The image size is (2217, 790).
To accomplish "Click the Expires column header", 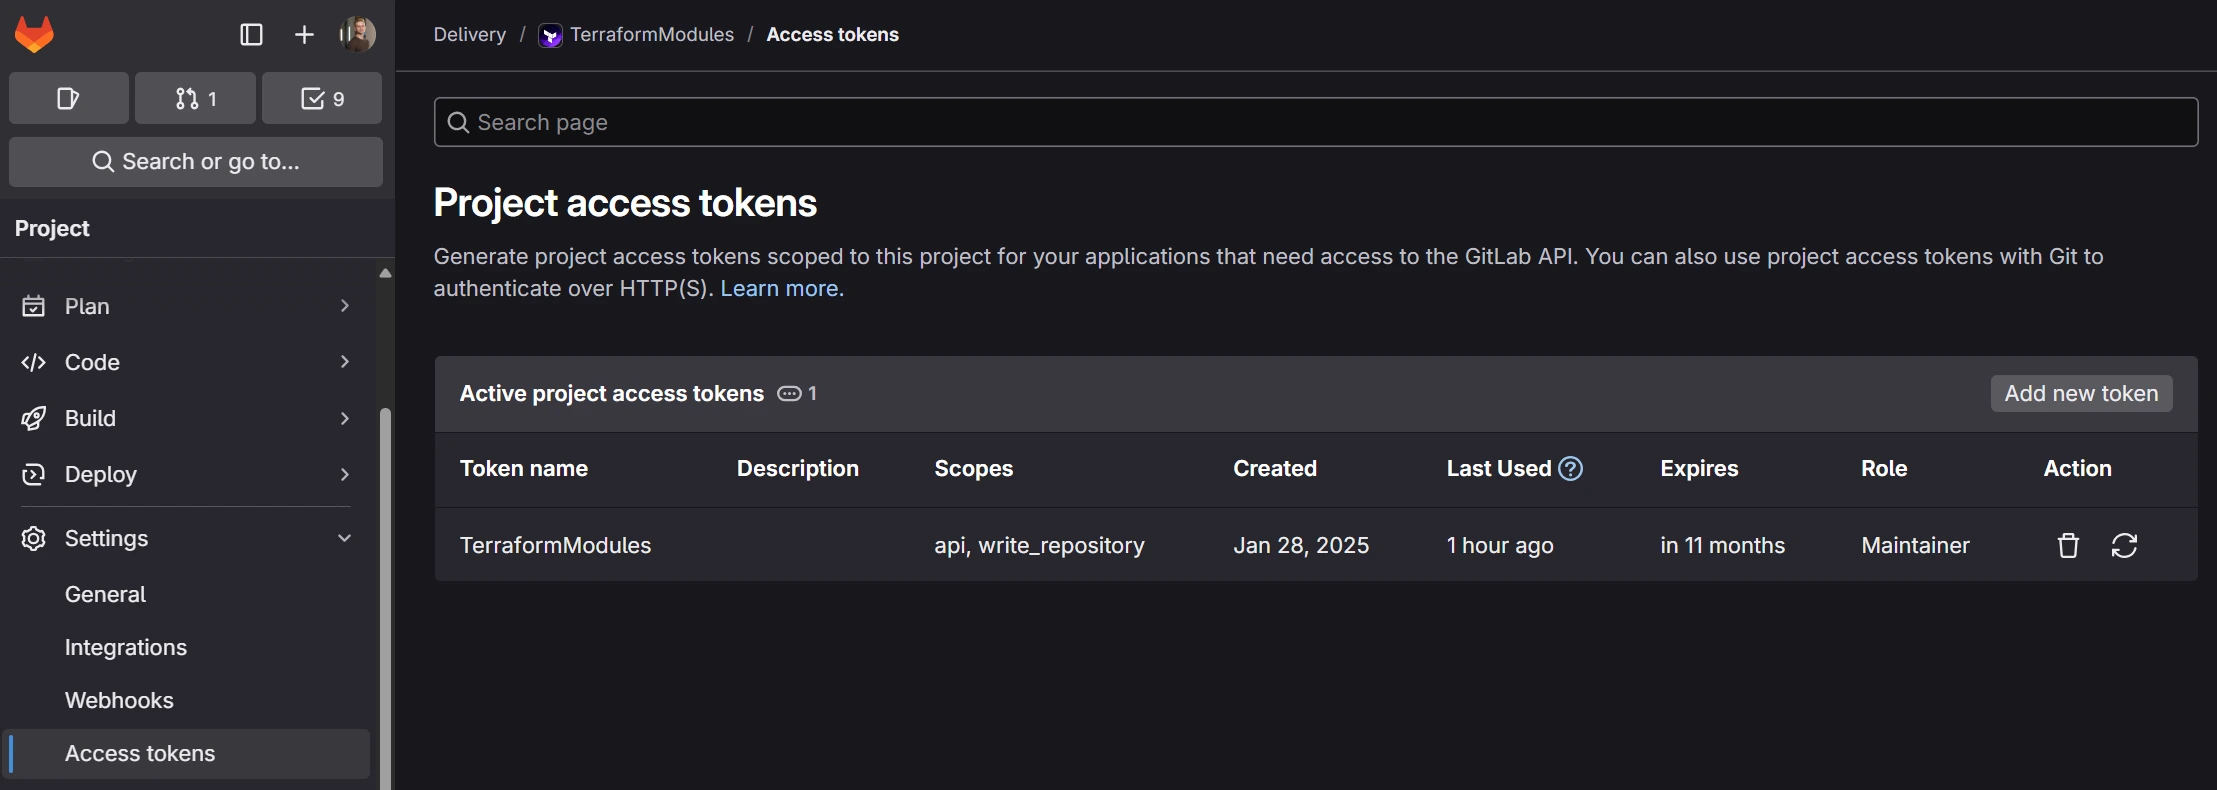I will 1699,468.
